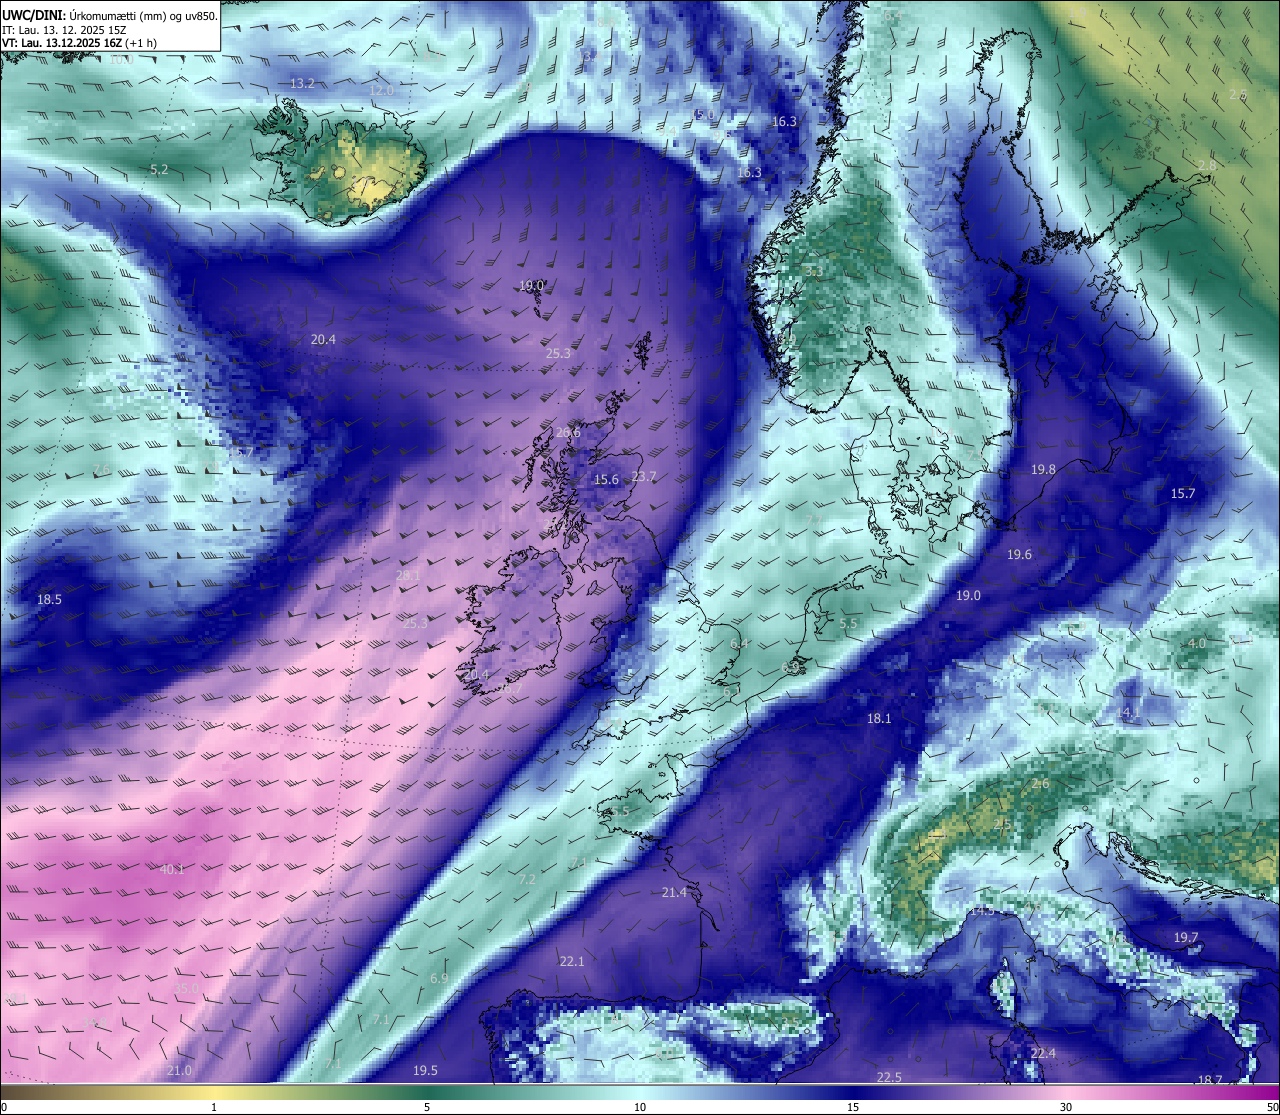
Task: Click the 14.1 value label
Action: [1128, 712]
